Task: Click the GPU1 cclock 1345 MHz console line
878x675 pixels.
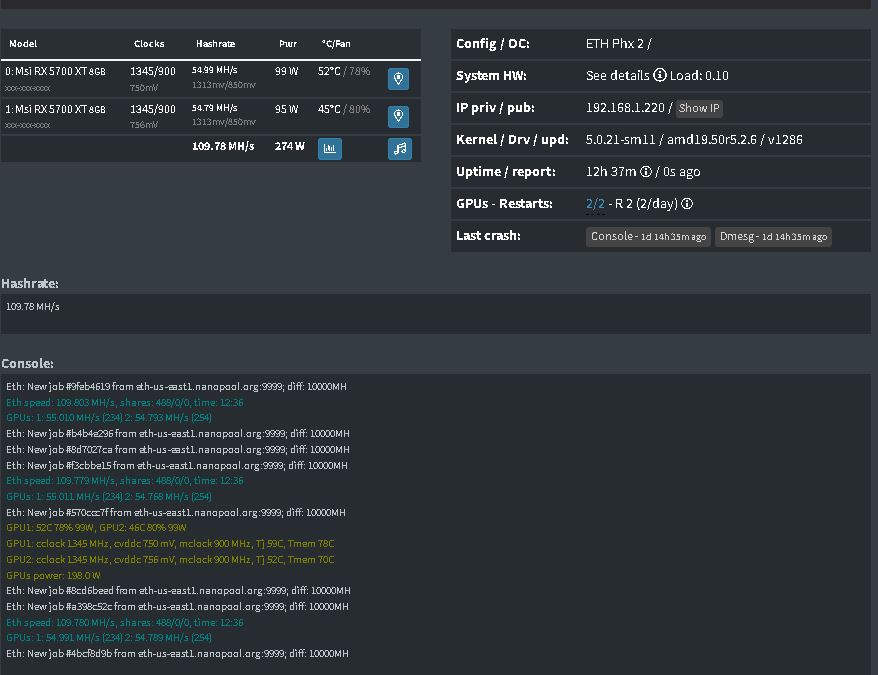Action: tap(170, 543)
